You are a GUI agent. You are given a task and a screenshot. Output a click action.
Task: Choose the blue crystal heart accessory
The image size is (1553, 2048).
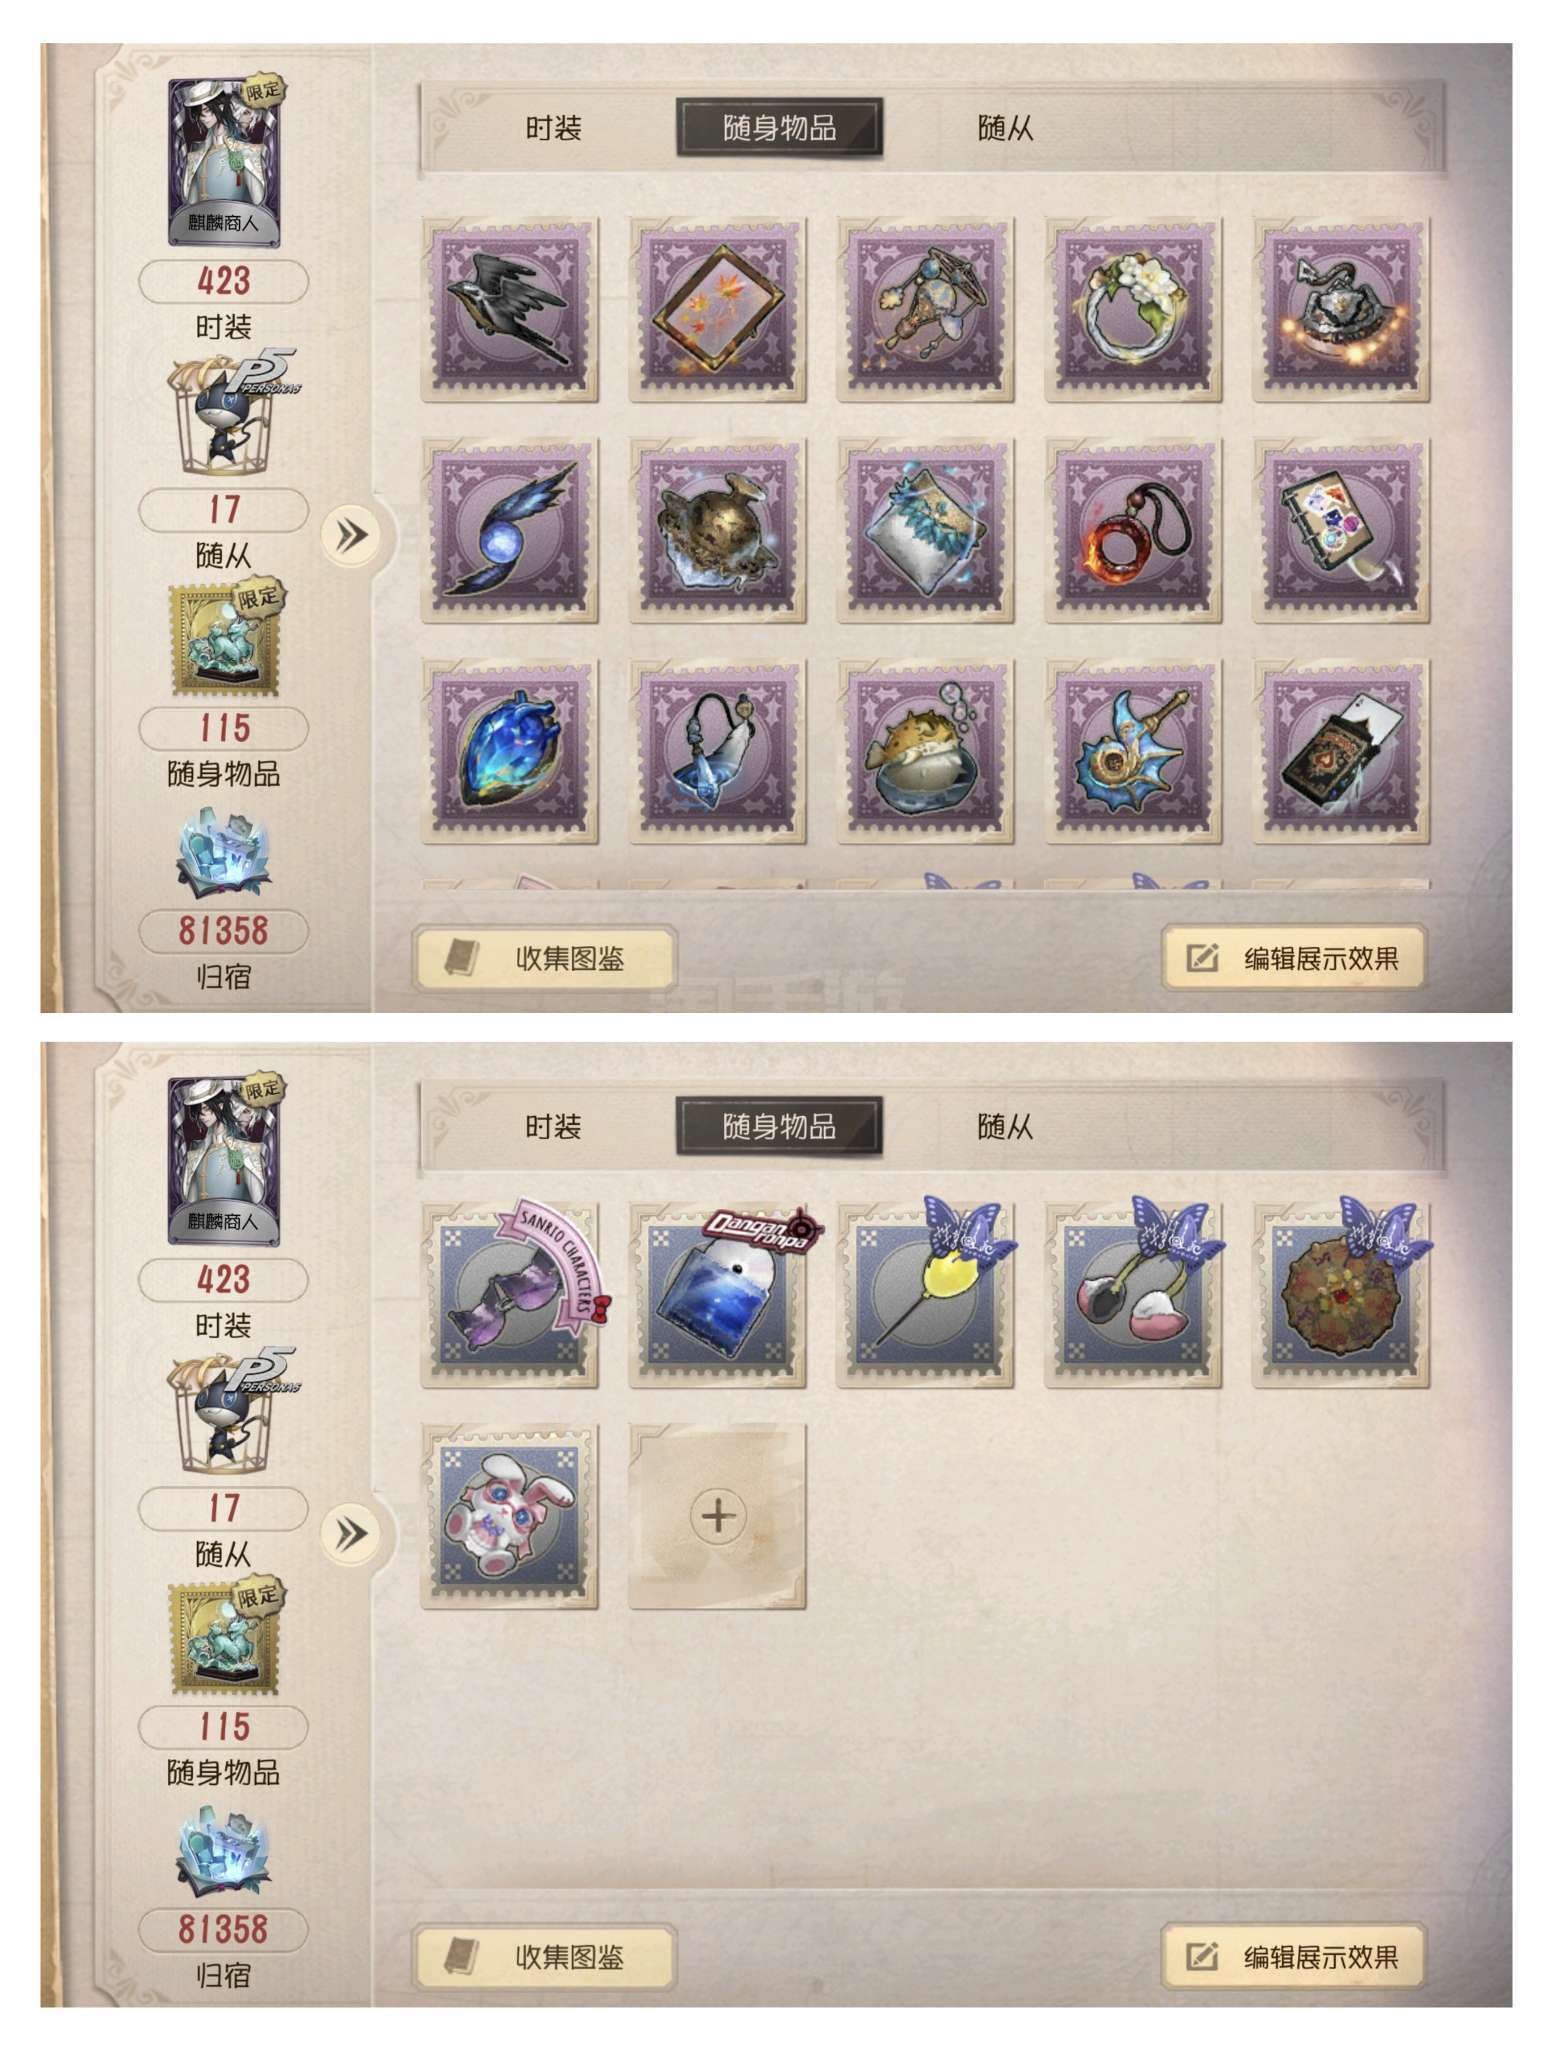(510, 752)
